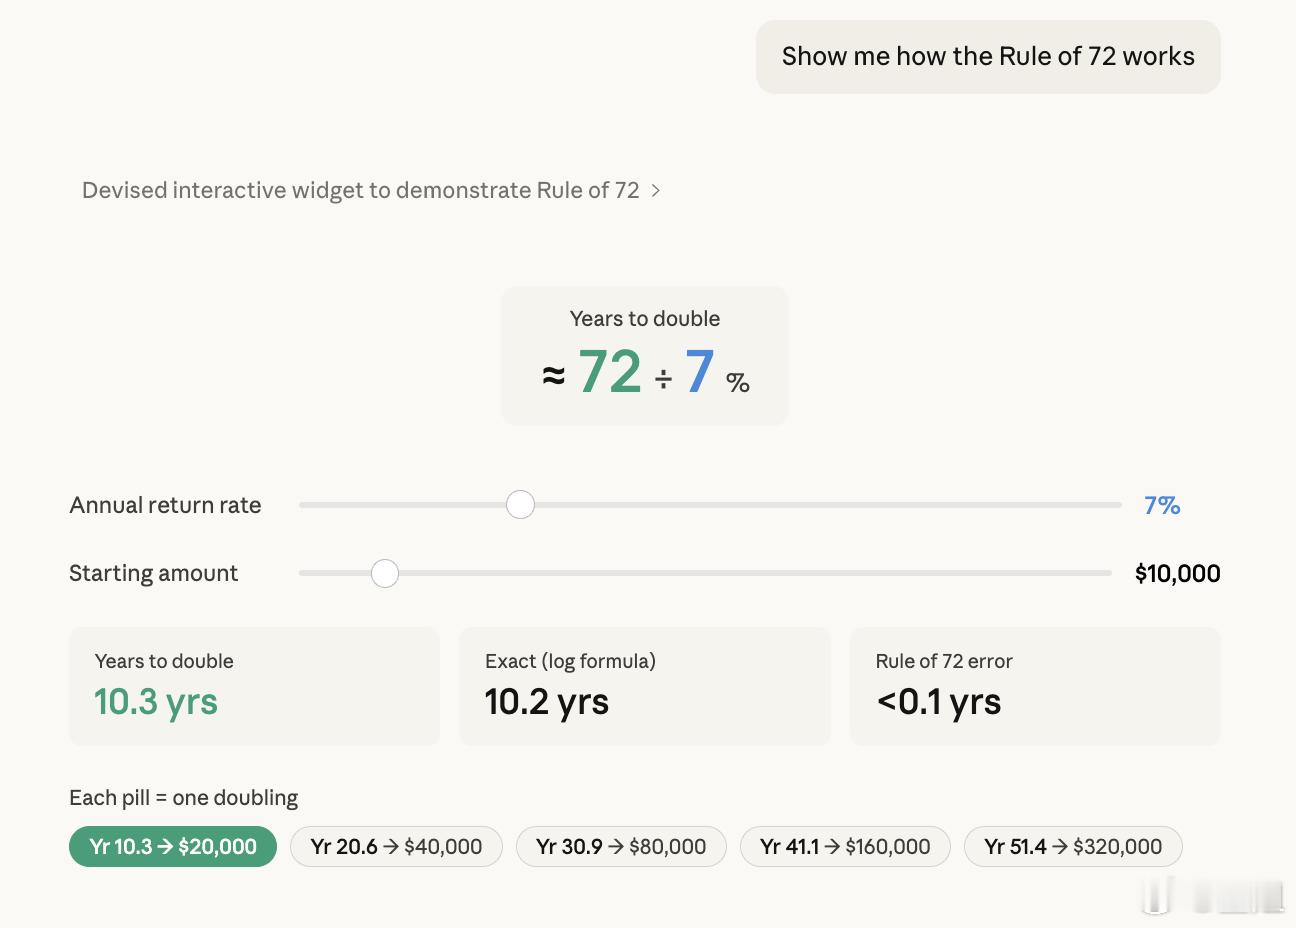The height and width of the screenshot is (928, 1296).
Task: Click the 'Each pill = one doubling' caption
Action: [x=183, y=798]
